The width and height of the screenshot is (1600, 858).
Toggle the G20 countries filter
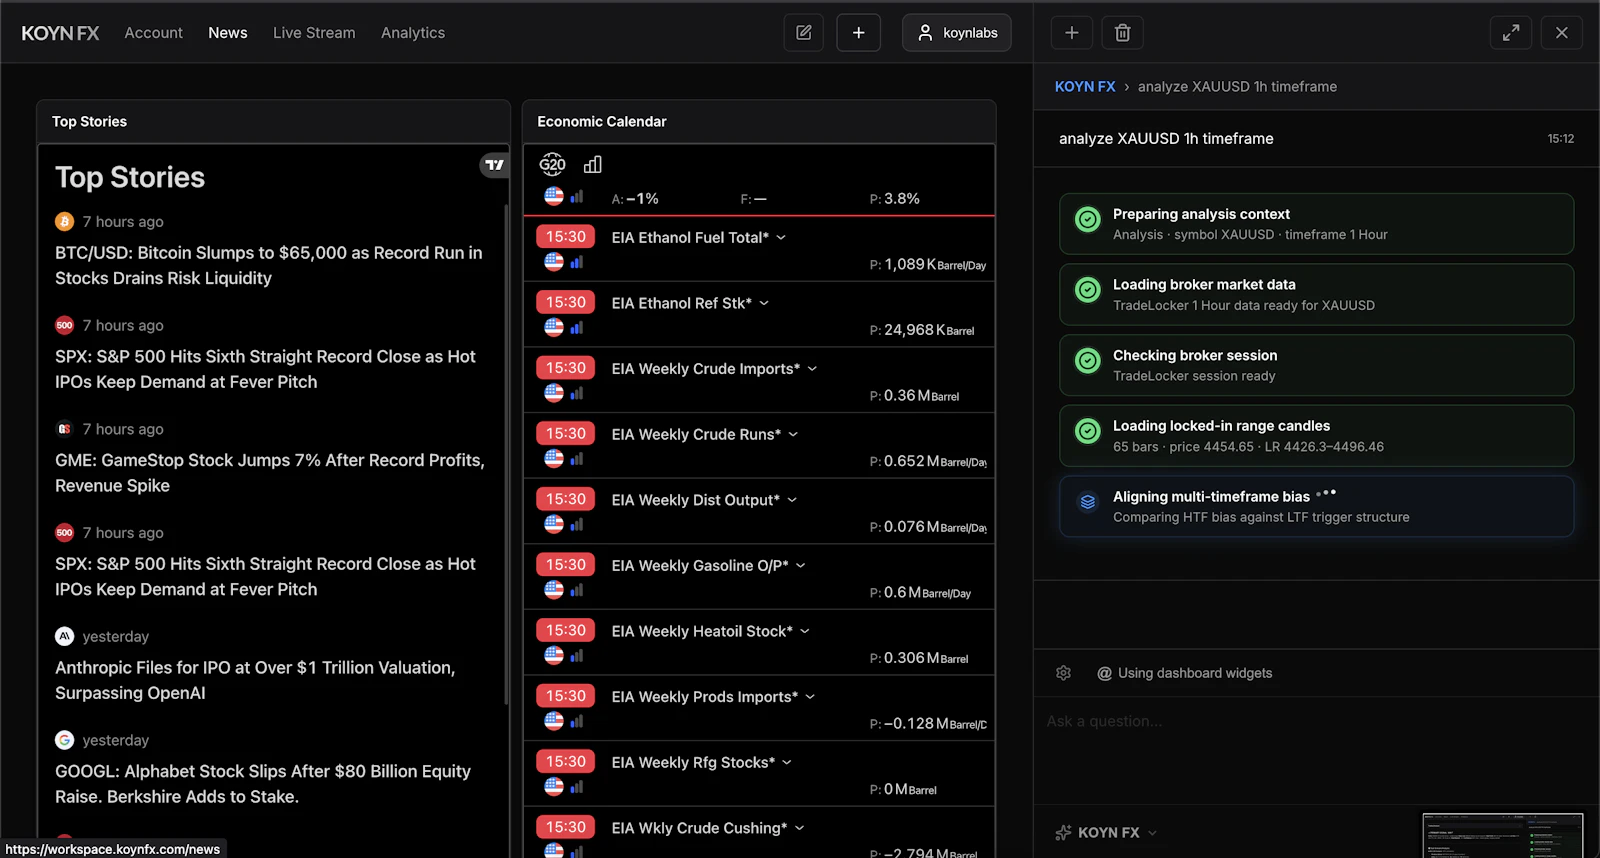(553, 165)
